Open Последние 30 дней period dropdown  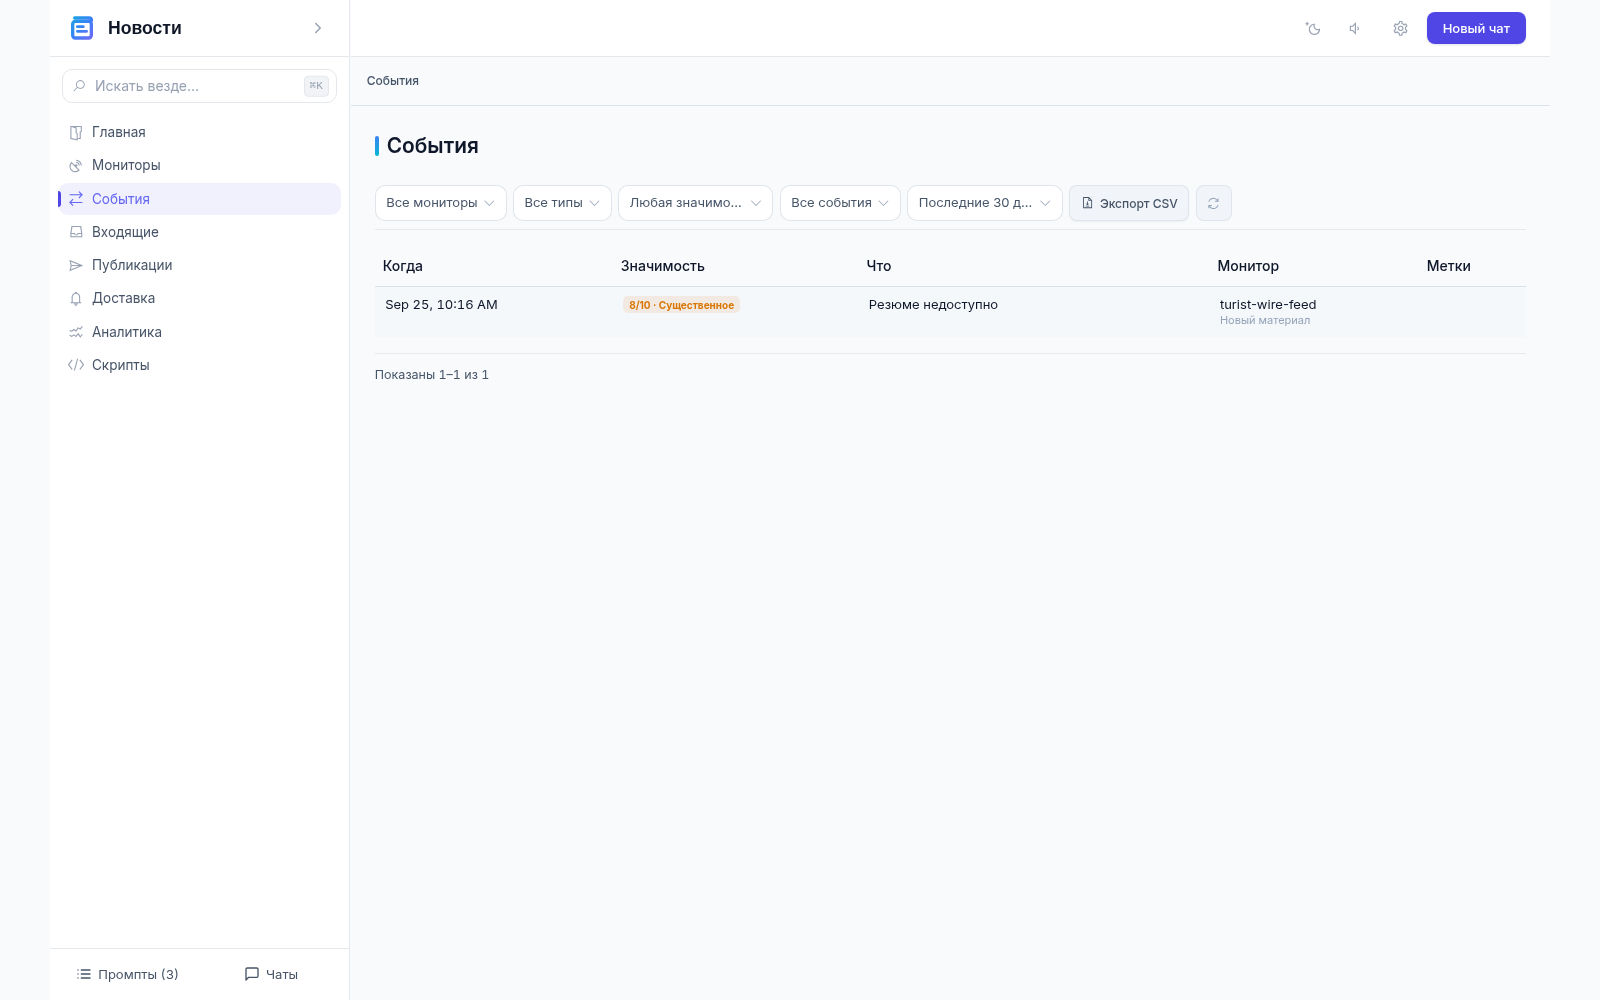click(x=984, y=203)
